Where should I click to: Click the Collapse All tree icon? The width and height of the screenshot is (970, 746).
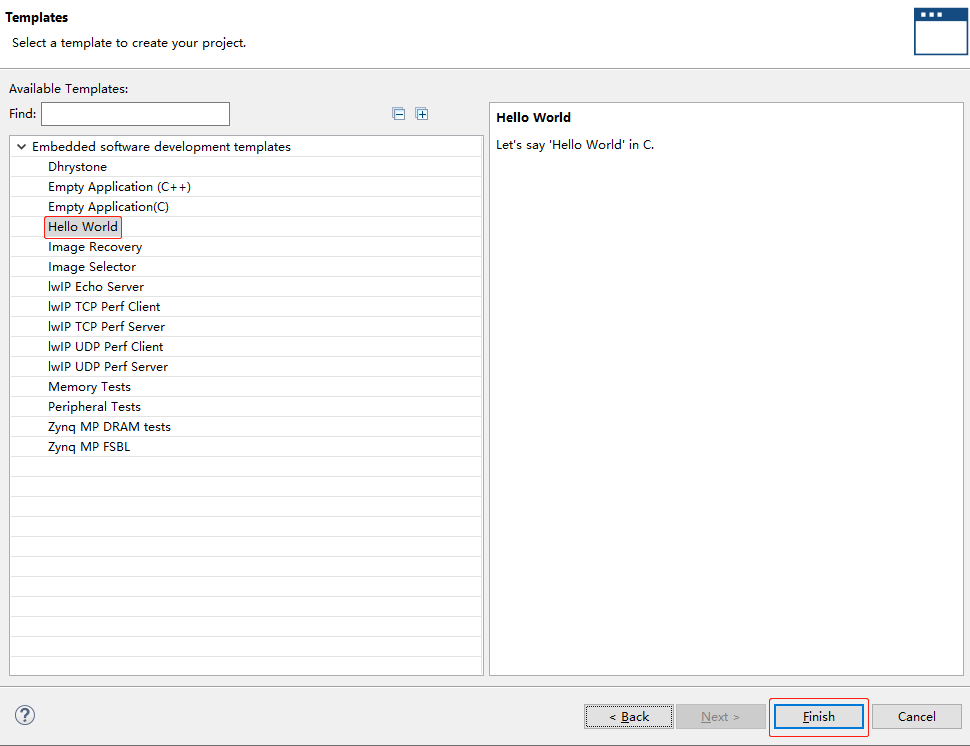pos(398,114)
